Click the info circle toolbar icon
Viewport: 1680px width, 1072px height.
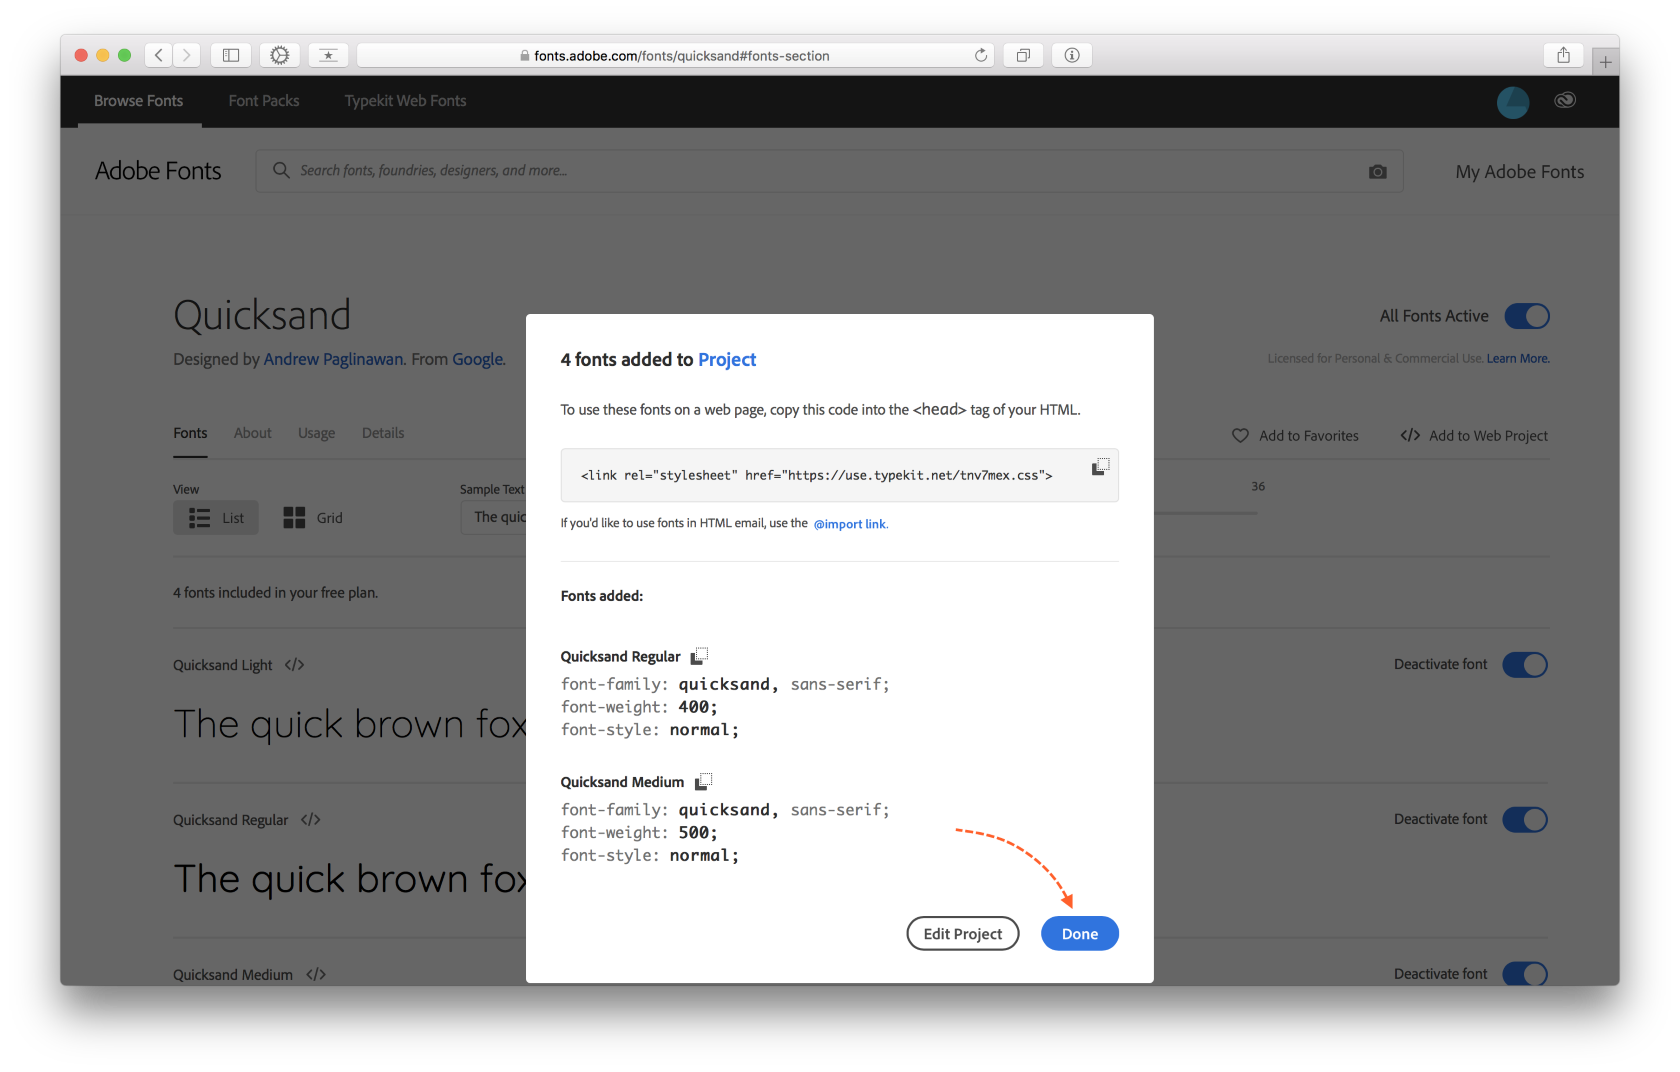click(x=1072, y=55)
